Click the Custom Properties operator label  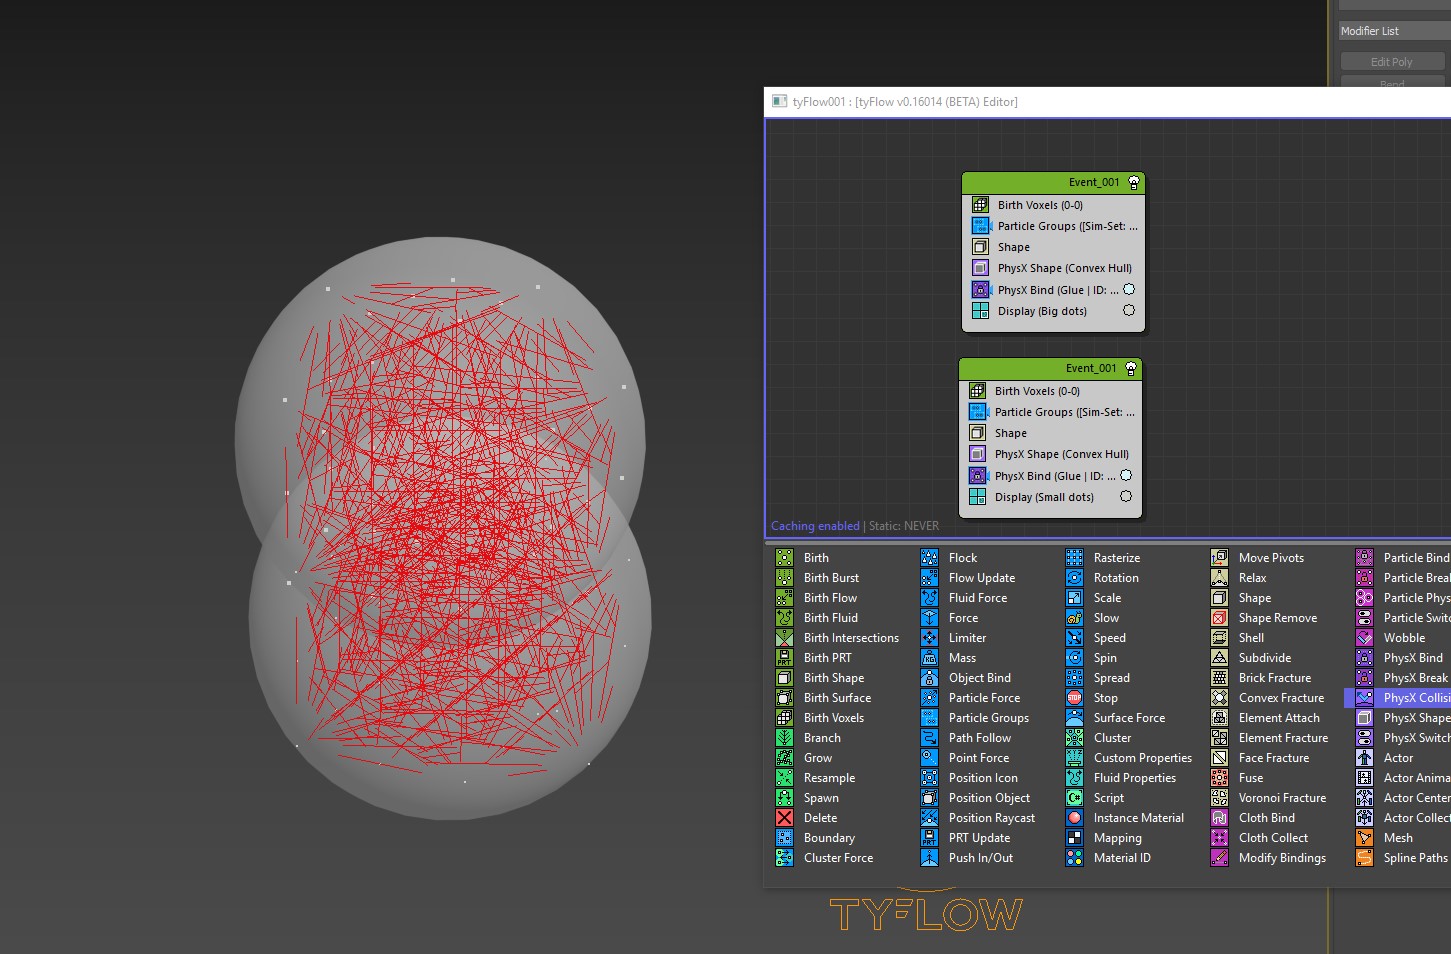(1143, 758)
